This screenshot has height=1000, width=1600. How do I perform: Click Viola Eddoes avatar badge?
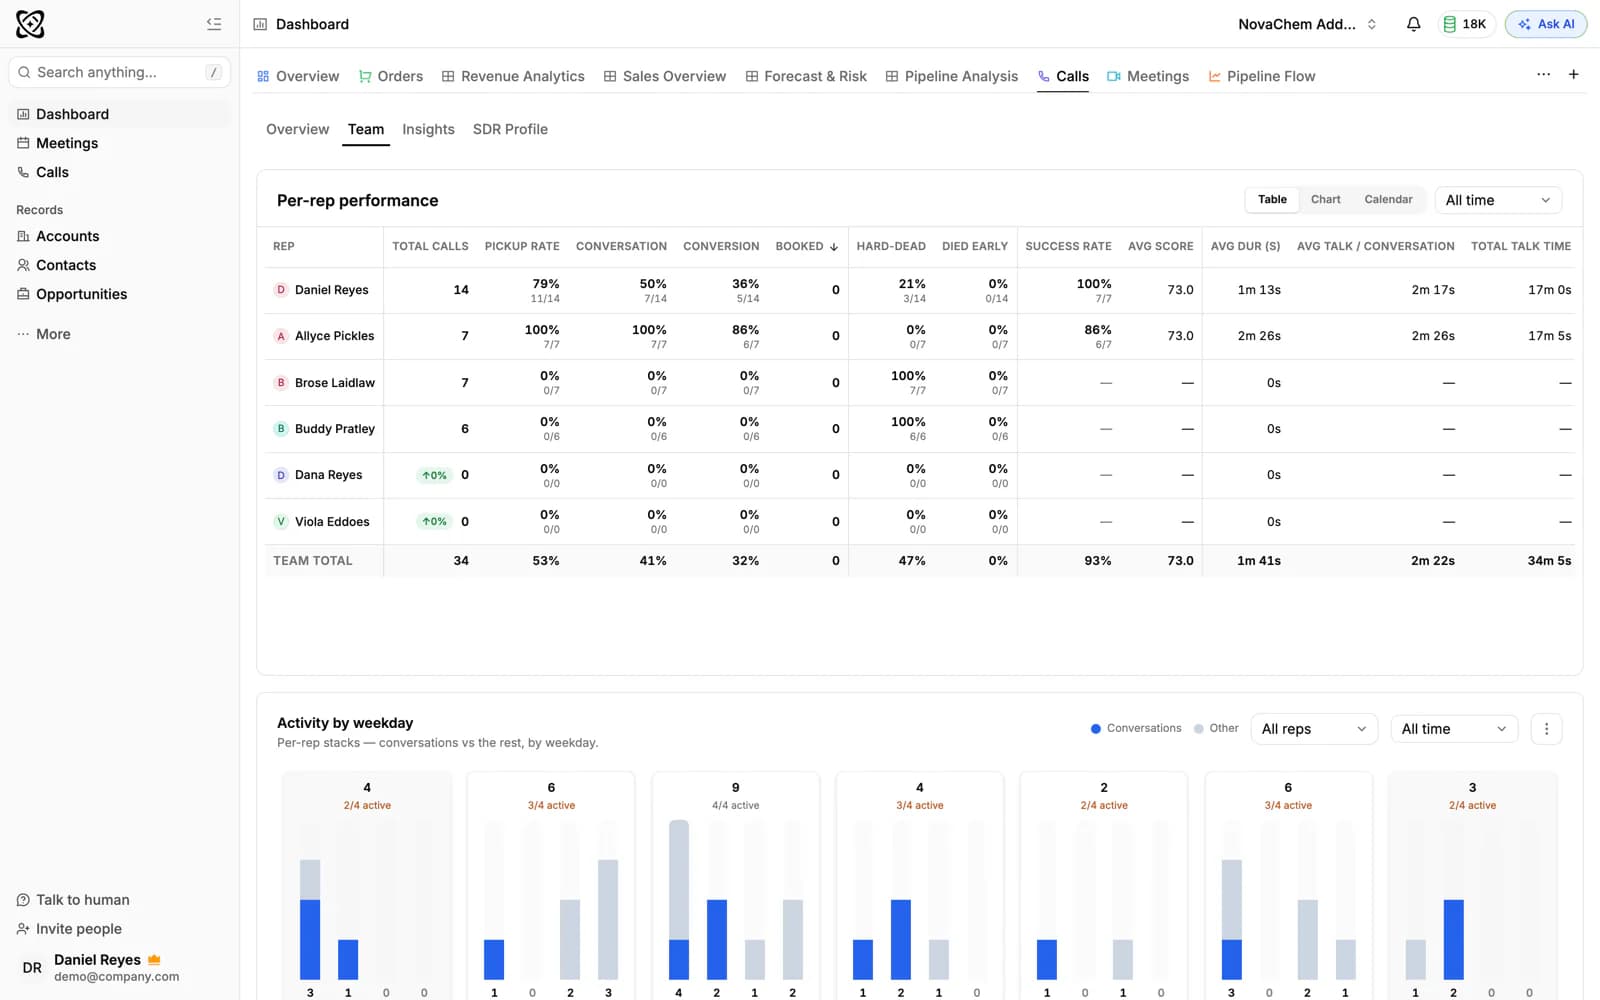[x=281, y=522]
